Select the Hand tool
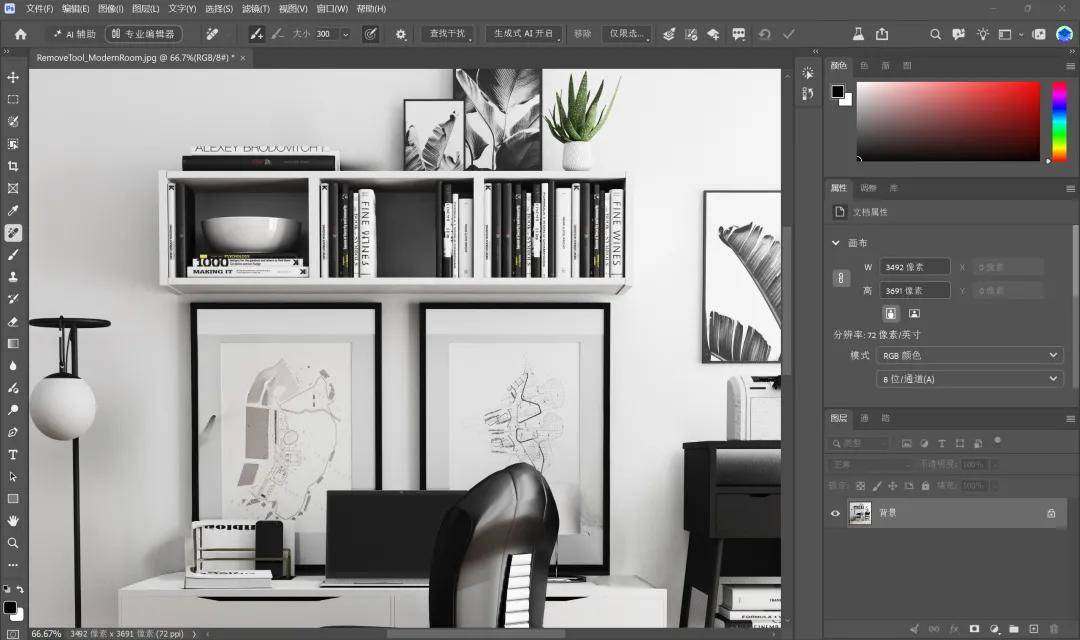Image resolution: width=1080 pixels, height=640 pixels. point(13,521)
